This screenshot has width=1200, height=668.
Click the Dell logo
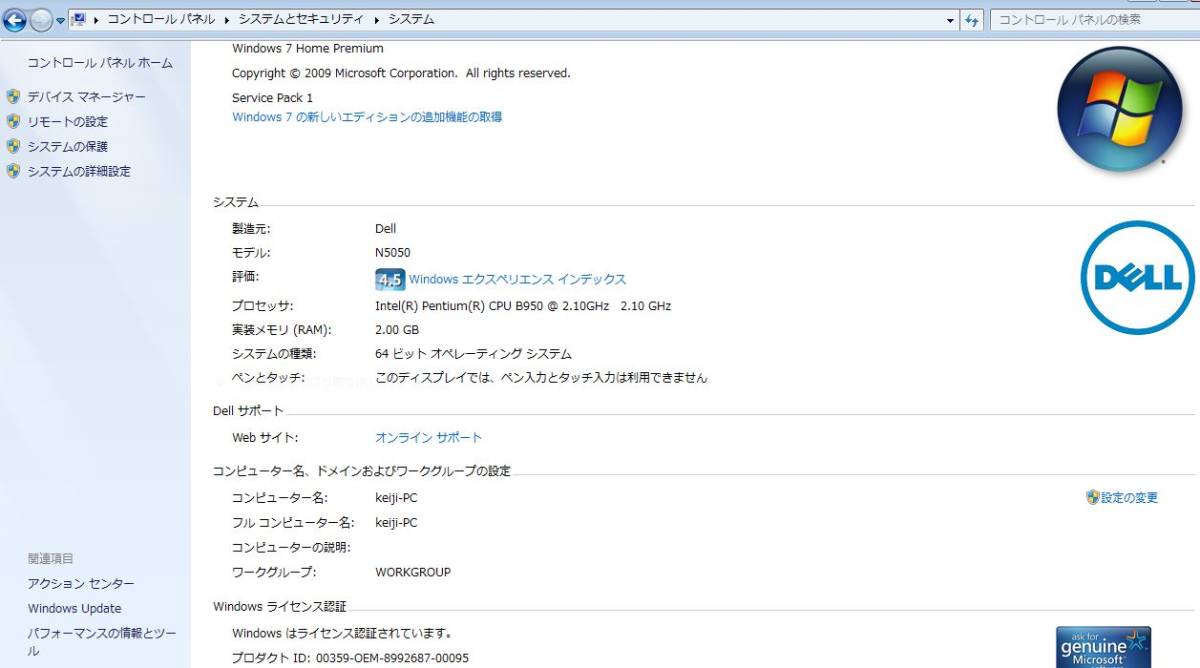tap(1137, 278)
